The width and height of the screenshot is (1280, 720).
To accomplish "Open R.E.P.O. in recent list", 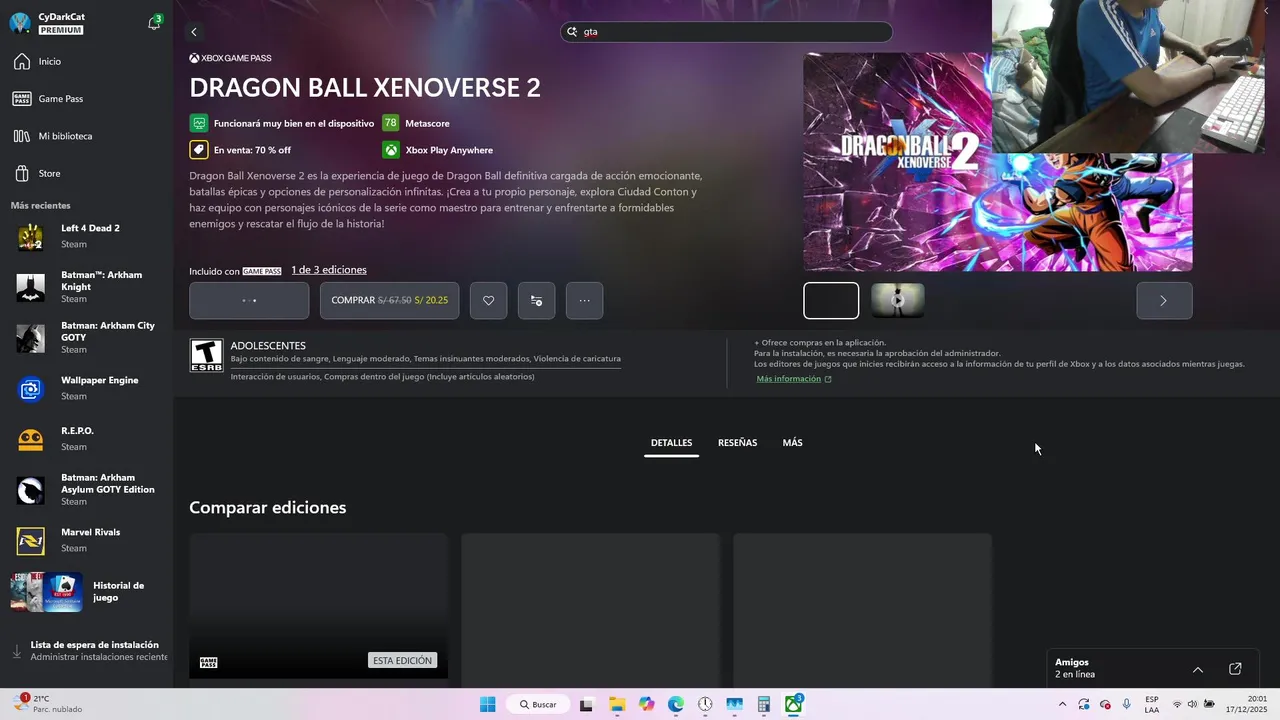I will pos(86,439).
